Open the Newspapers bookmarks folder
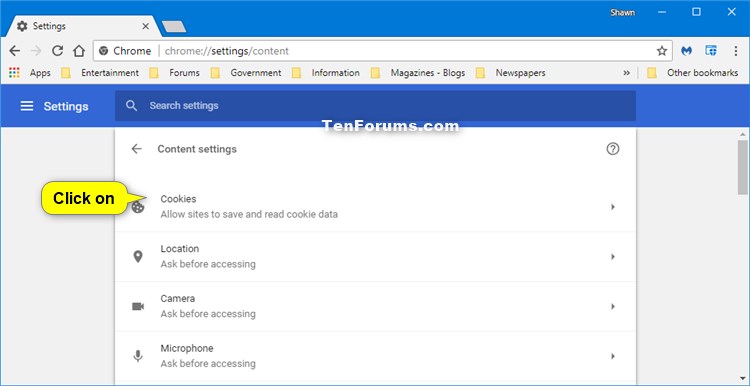750x386 pixels. [x=511, y=73]
